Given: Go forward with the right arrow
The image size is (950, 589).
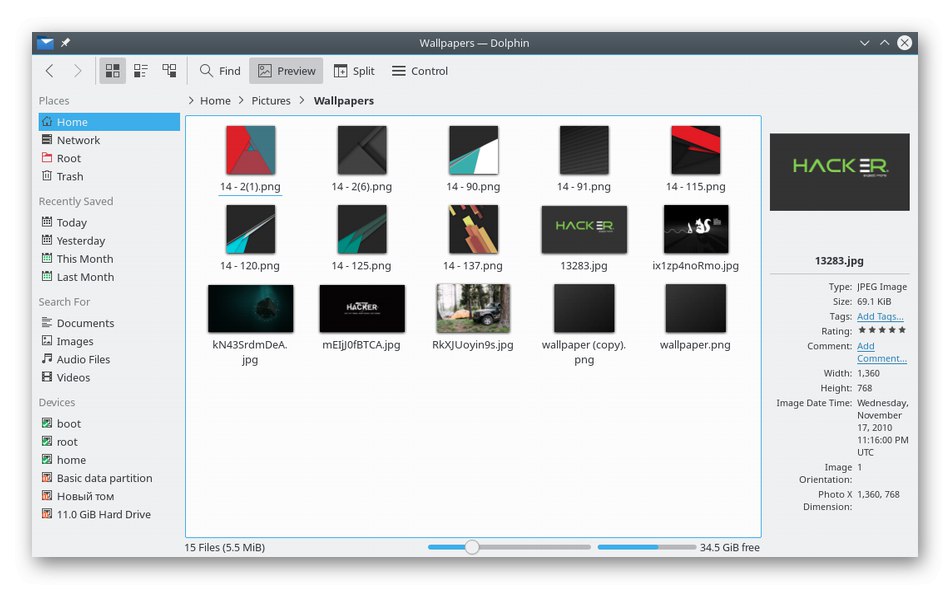Looking at the screenshot, I should point(78,71).
